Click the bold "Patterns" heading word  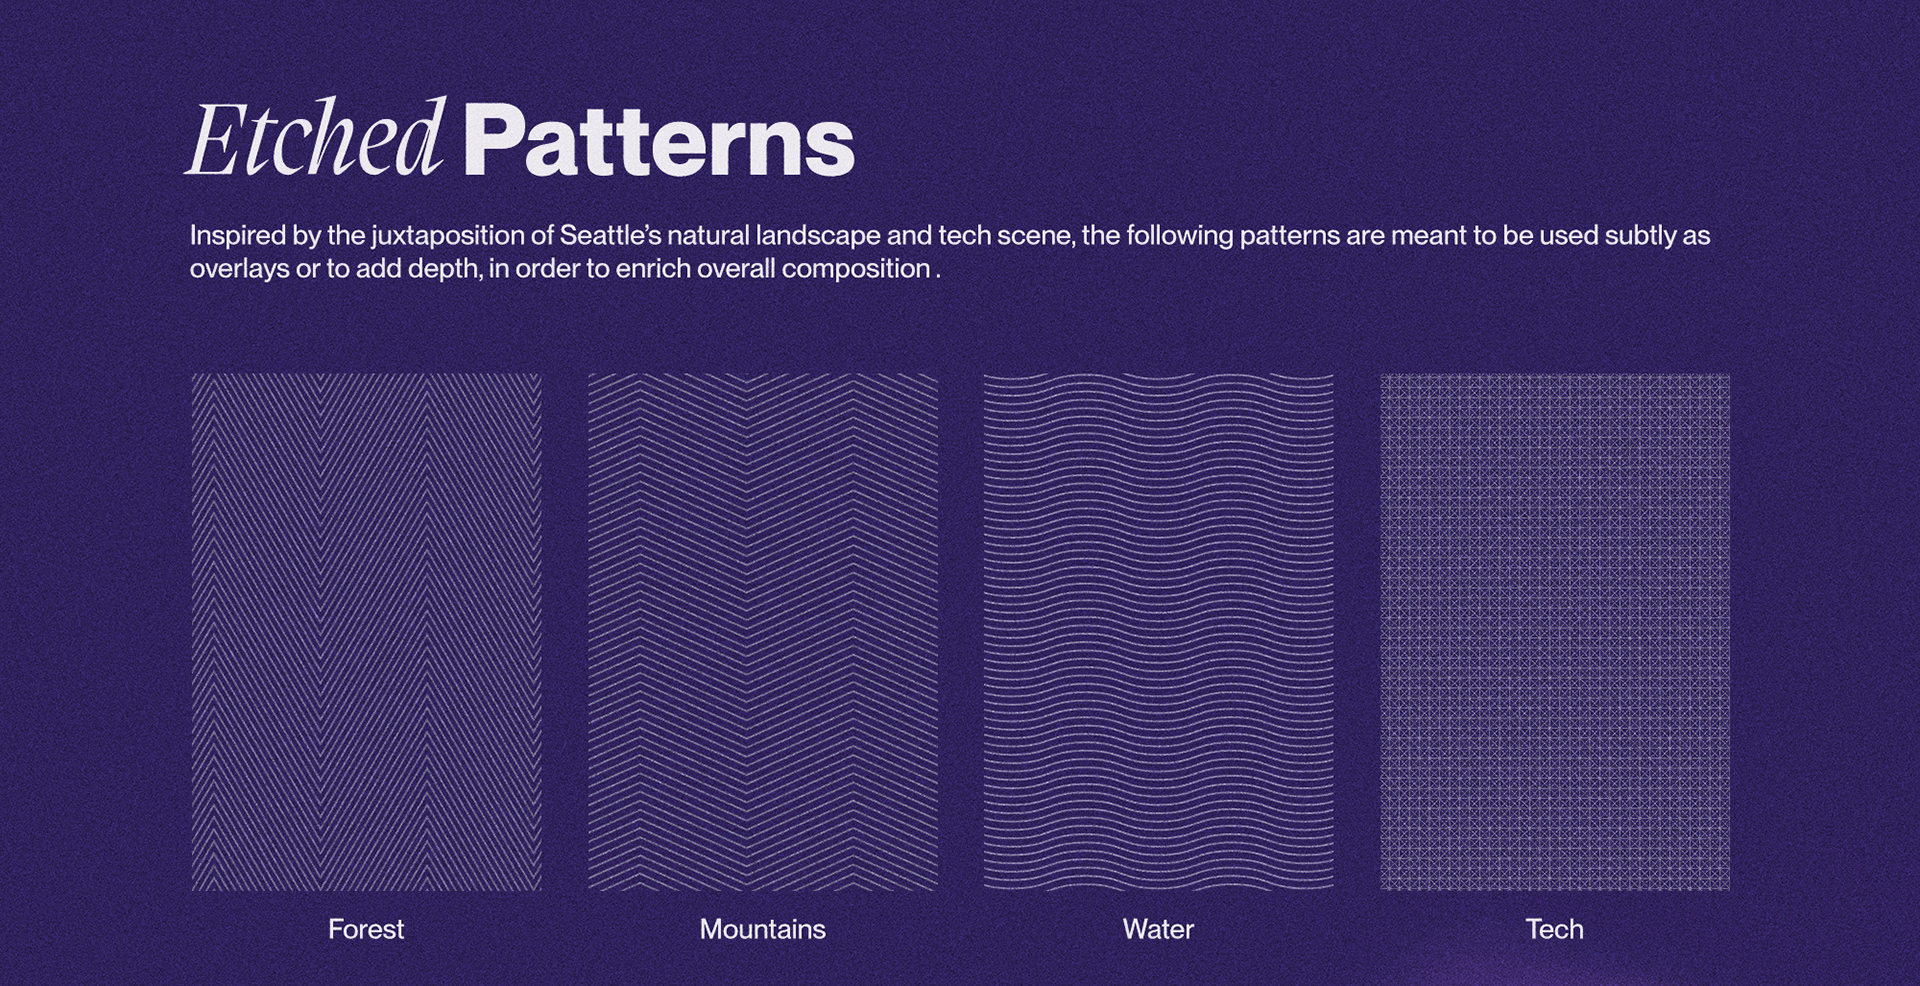[658, 143]
